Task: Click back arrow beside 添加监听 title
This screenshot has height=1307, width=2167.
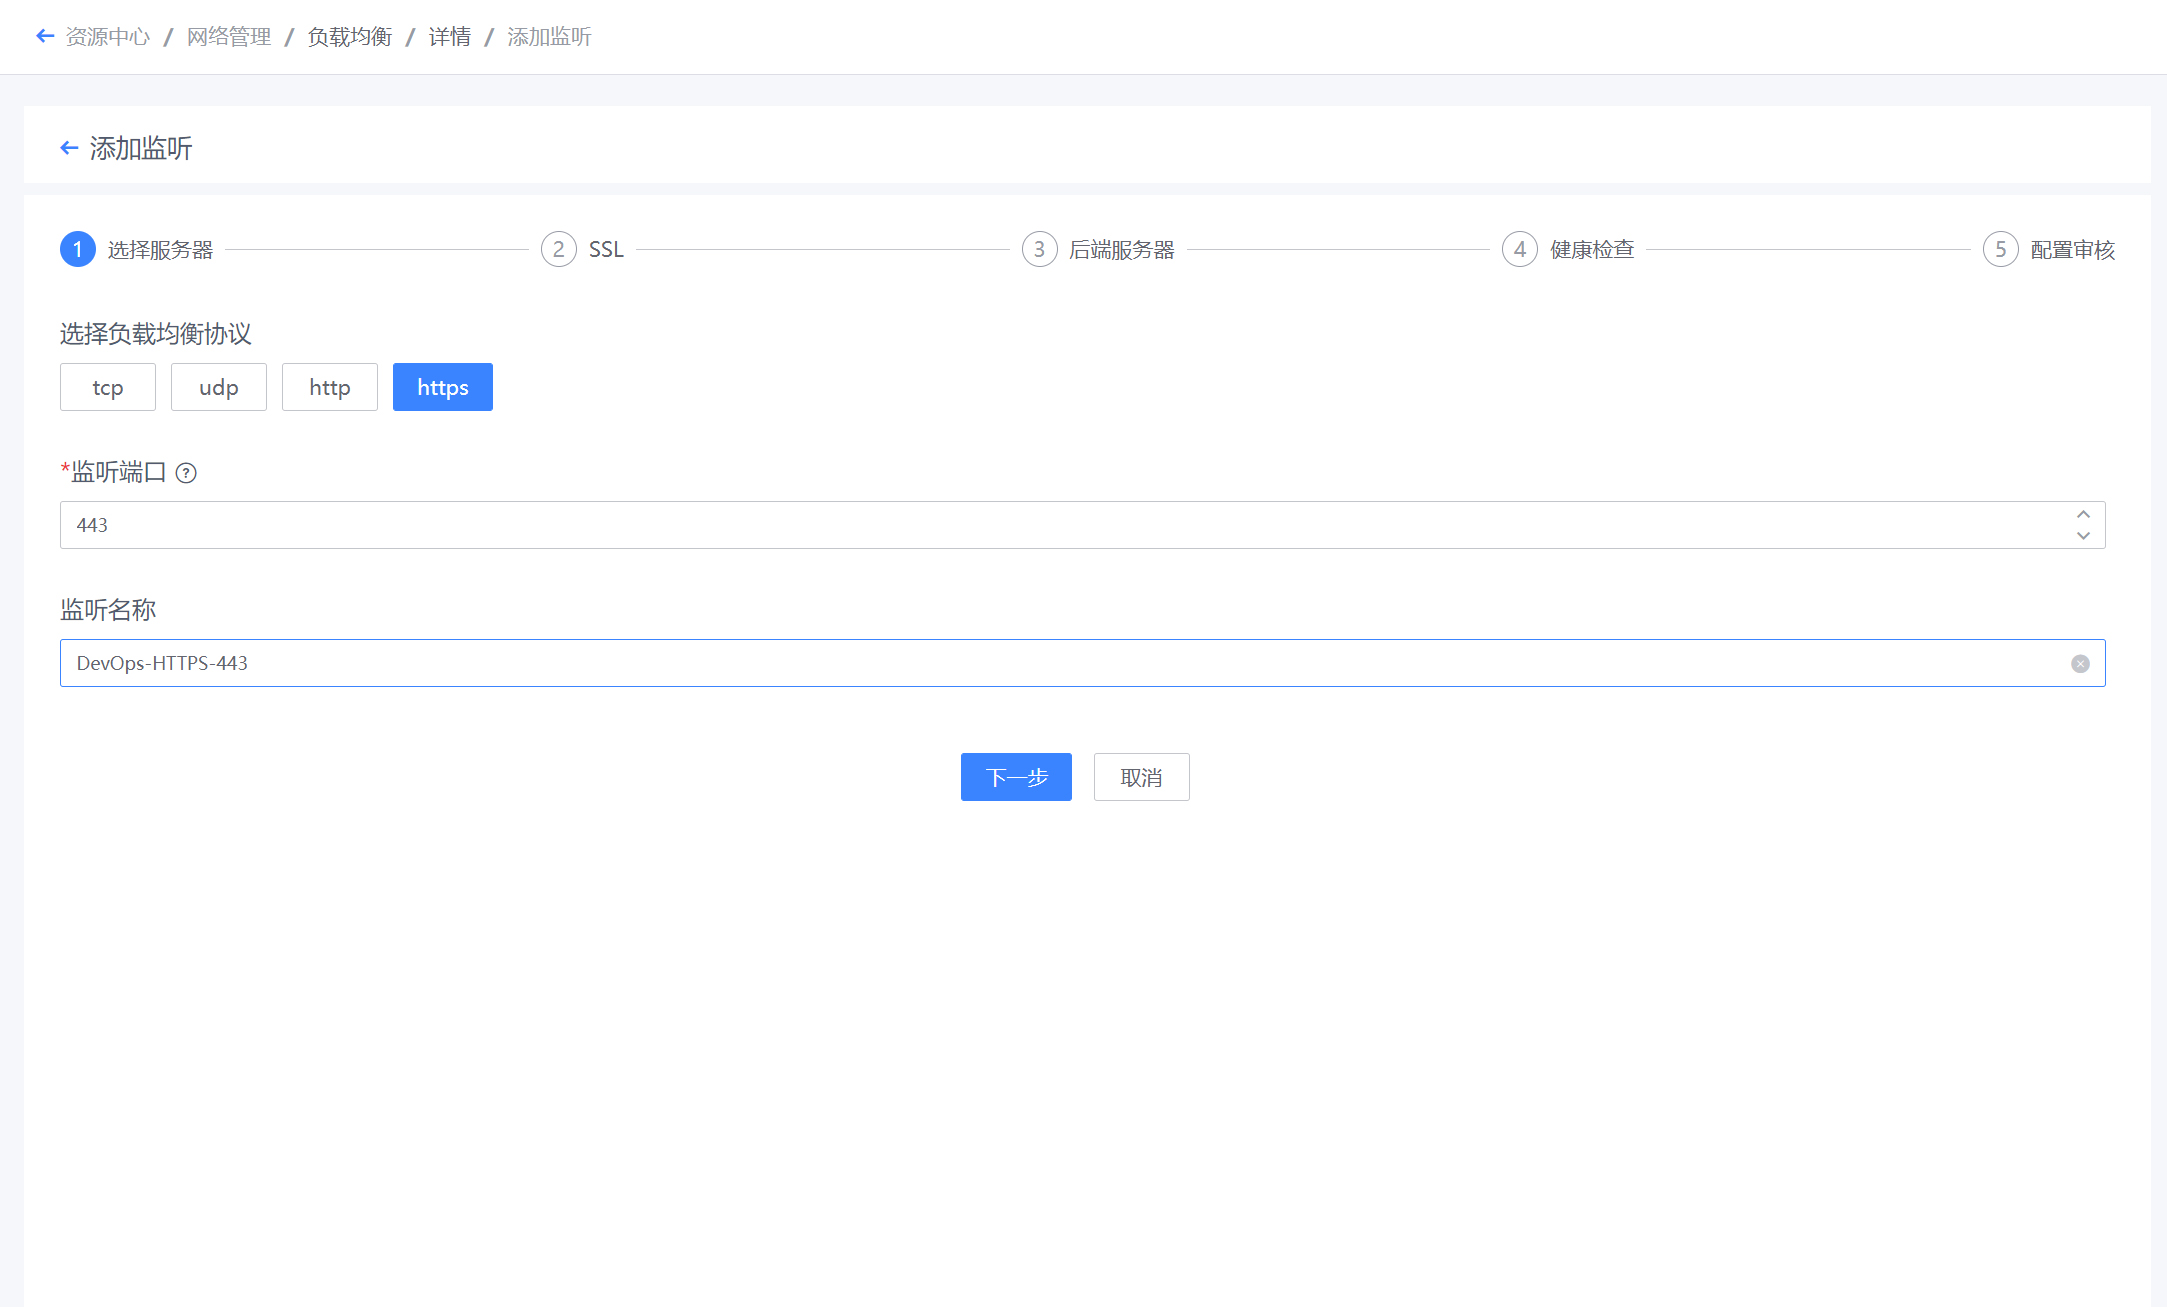Action: [x=69, y=149]
